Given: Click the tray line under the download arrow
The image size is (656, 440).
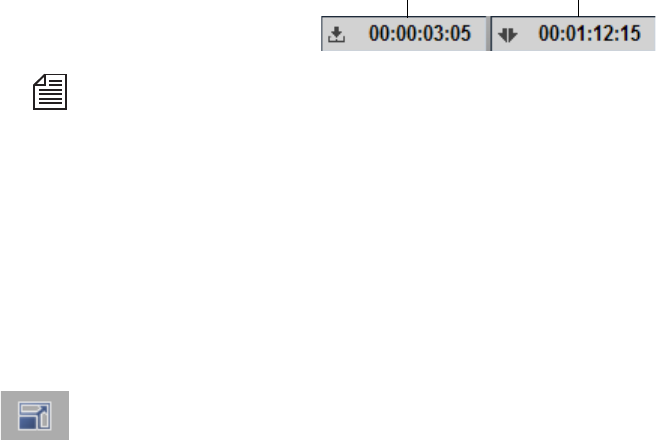Looking at the screenshot, I should (337, 40).
